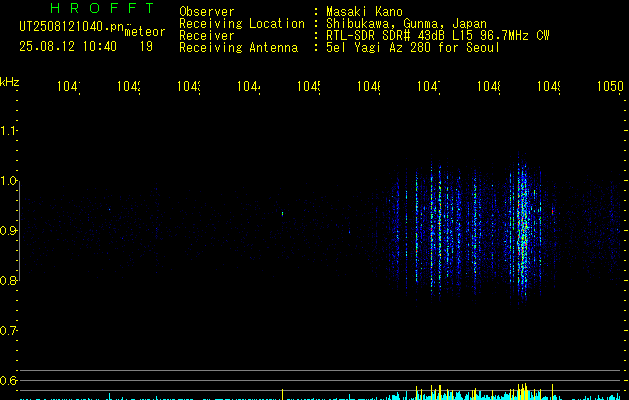The width and height of the screenshot is (629, 400).
Task: Click the word "meteor" under the file name
Action: click(145, 32)
